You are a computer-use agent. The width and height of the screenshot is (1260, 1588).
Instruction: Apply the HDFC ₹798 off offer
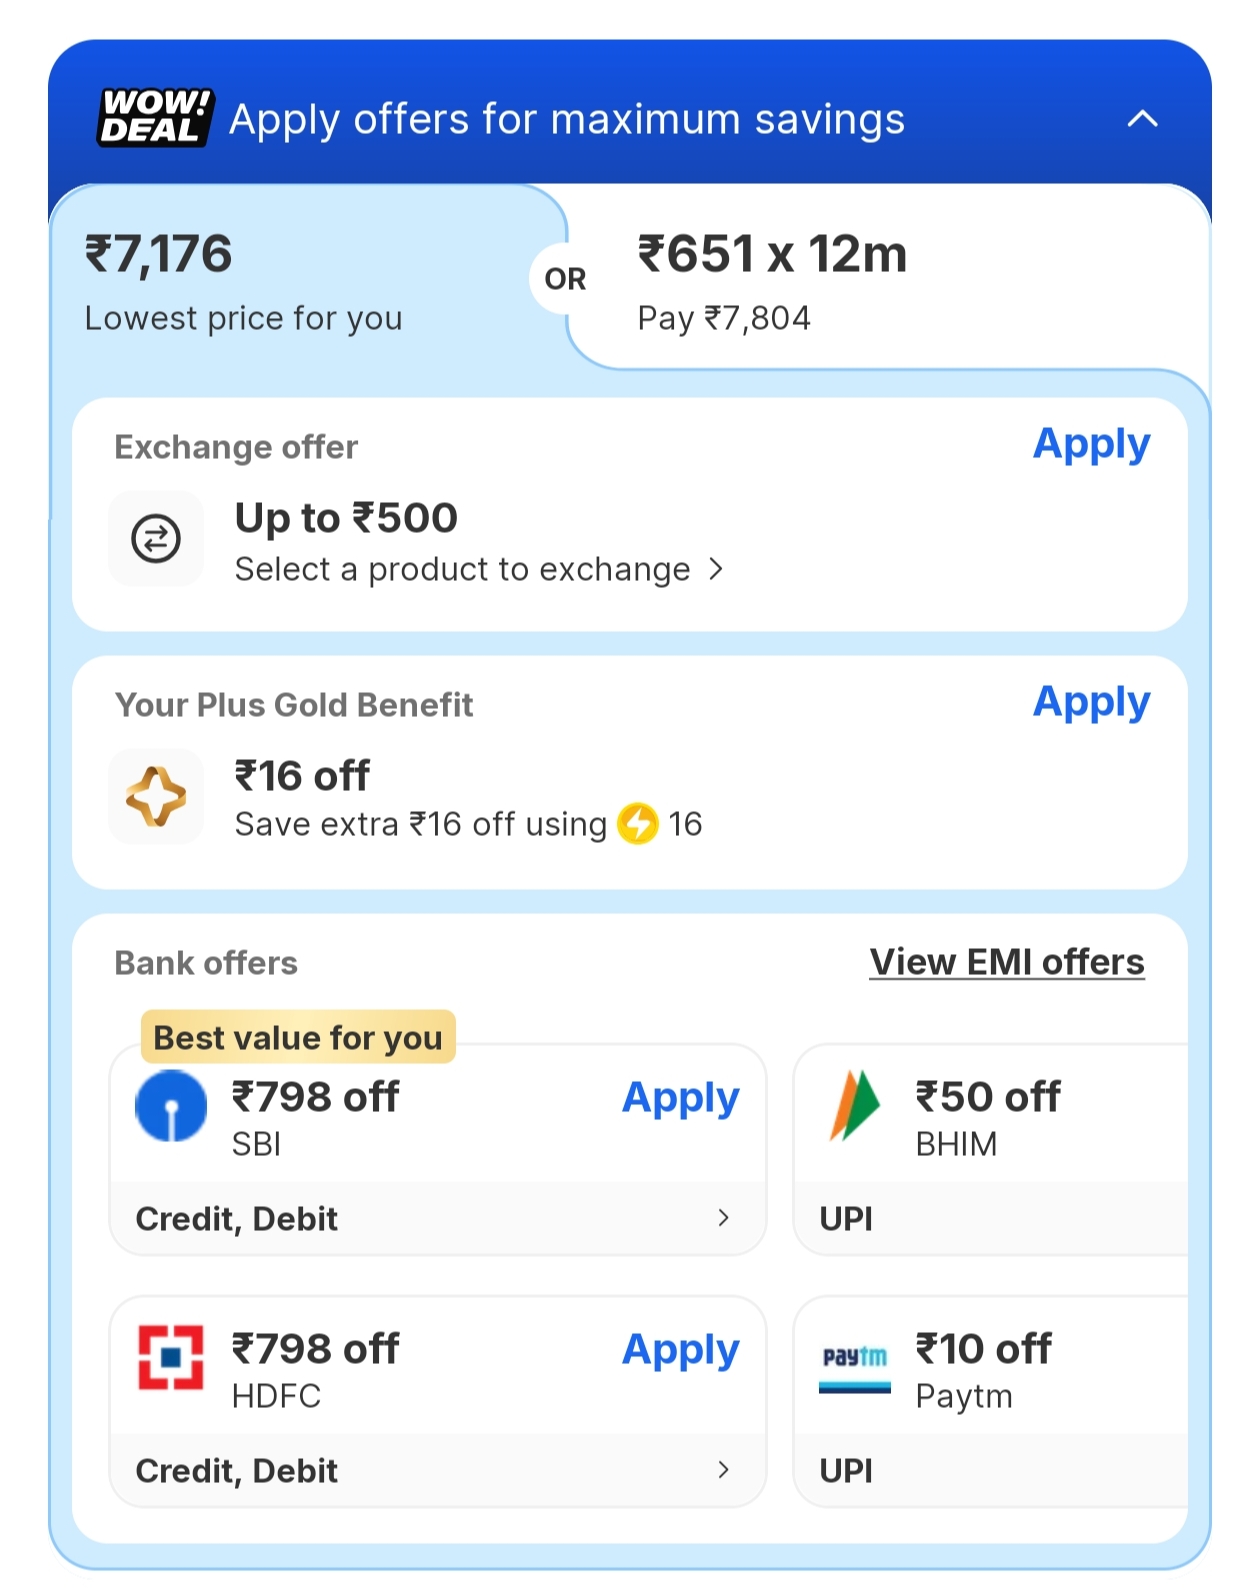(680, 1350)
